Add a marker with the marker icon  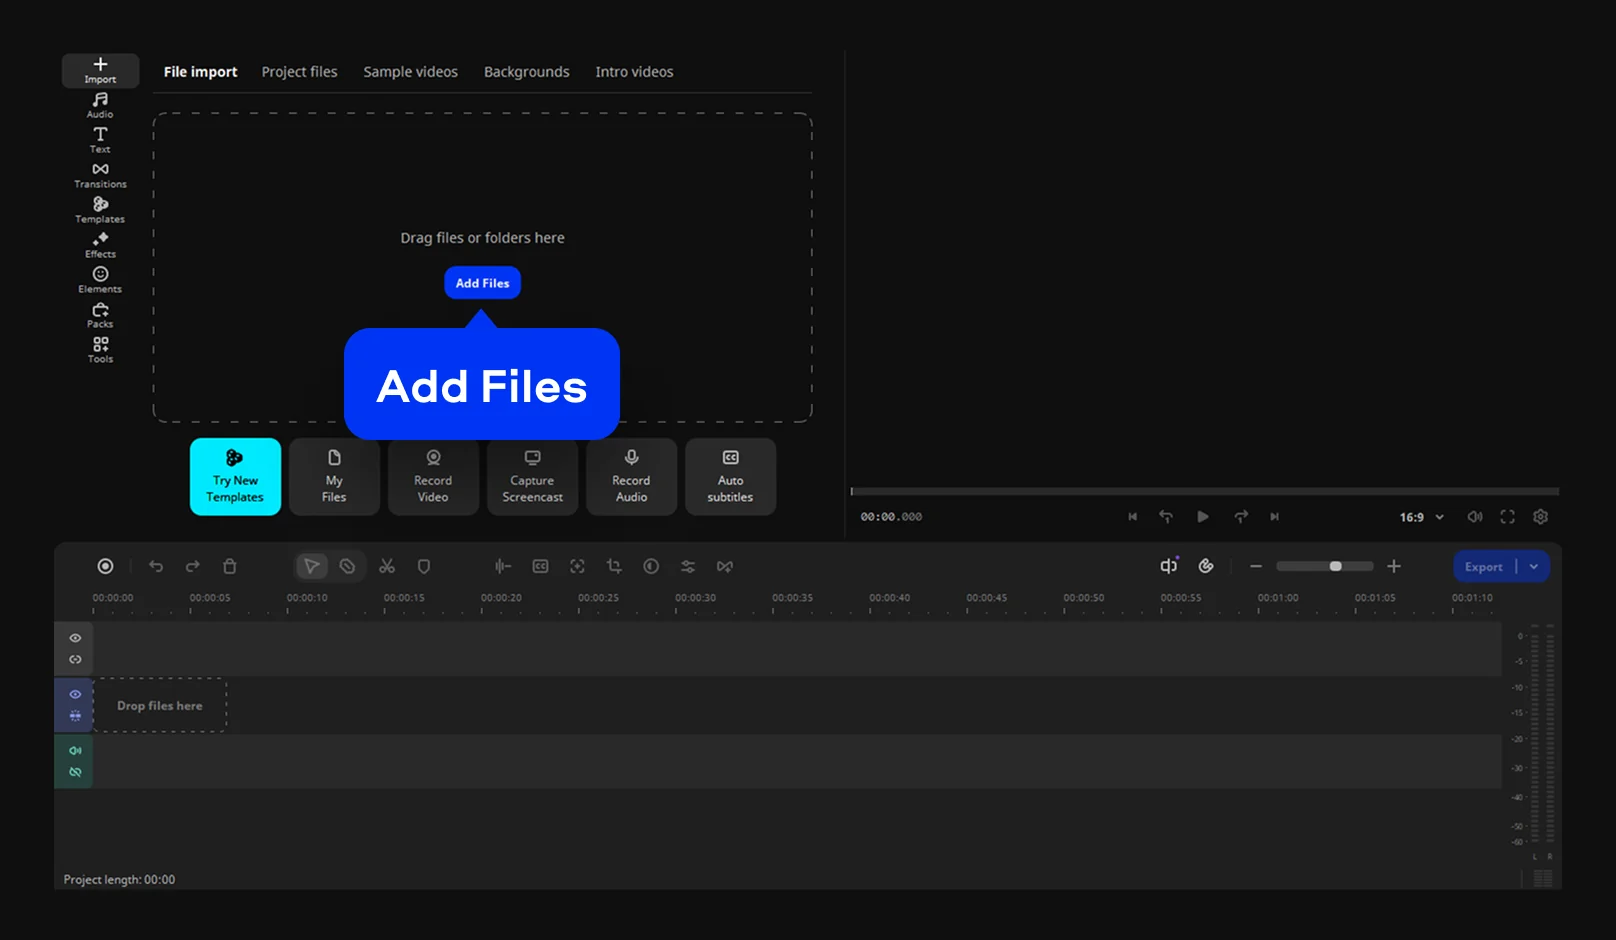click(x=424, y=566)
